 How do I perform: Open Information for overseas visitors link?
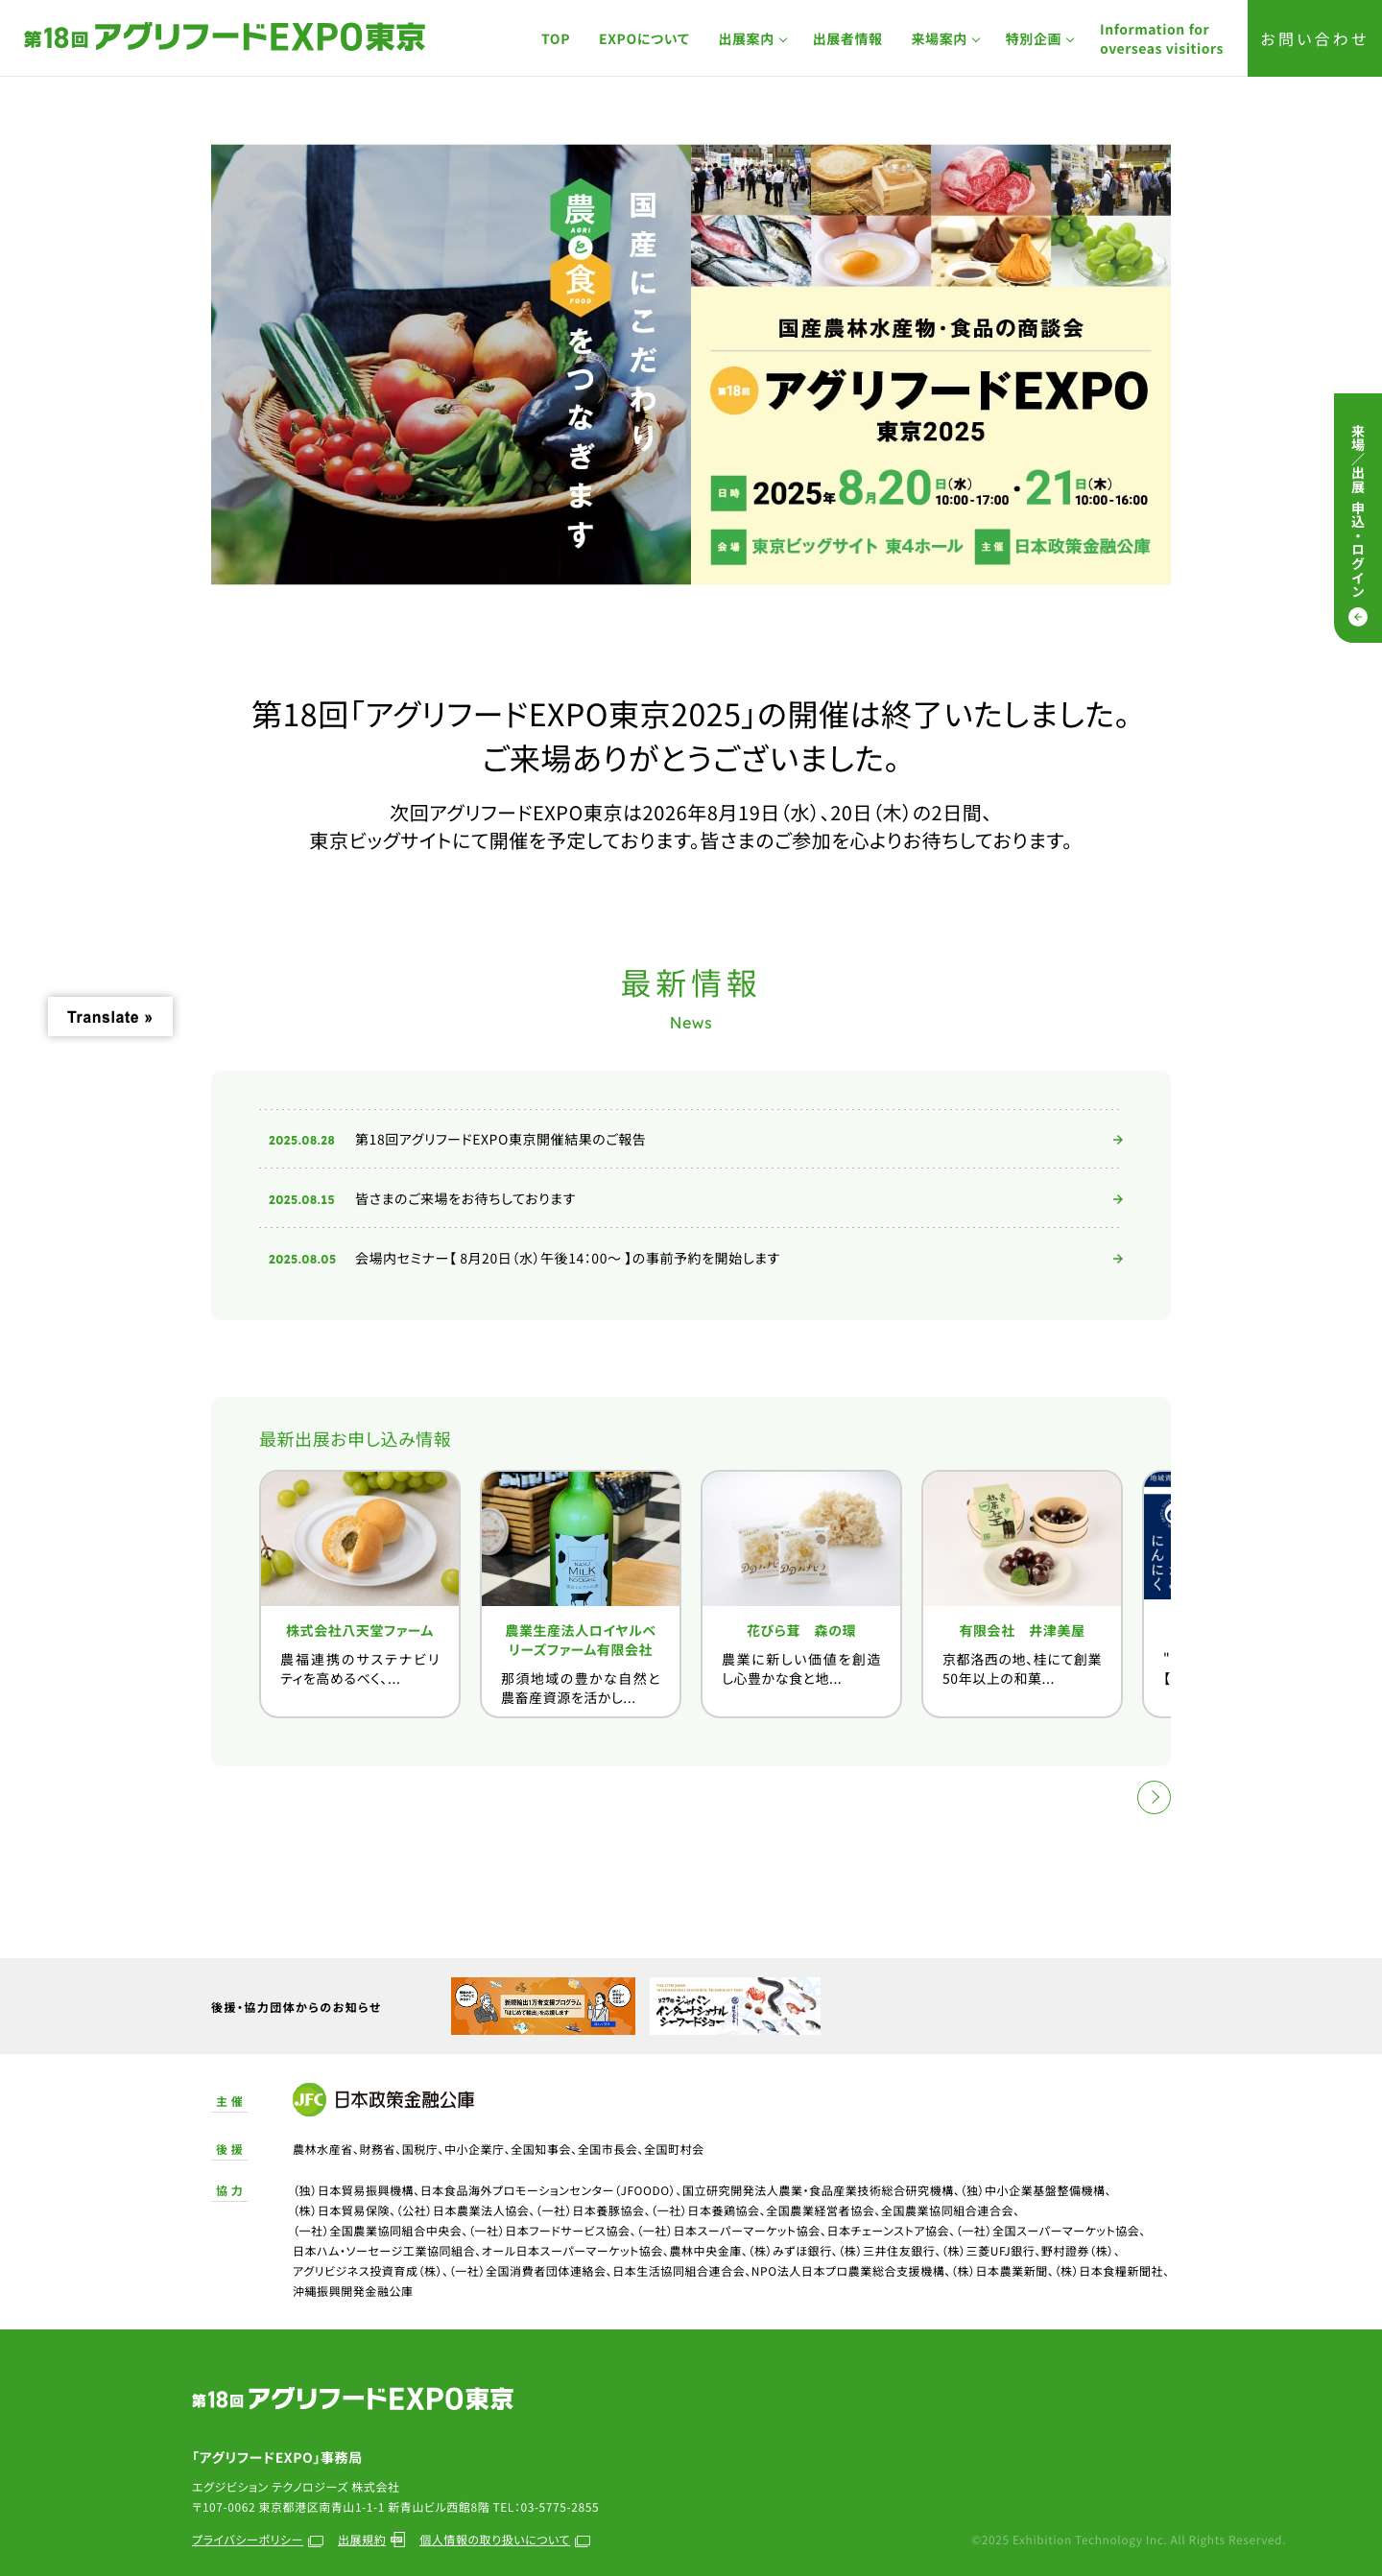tap(1161, 39)
